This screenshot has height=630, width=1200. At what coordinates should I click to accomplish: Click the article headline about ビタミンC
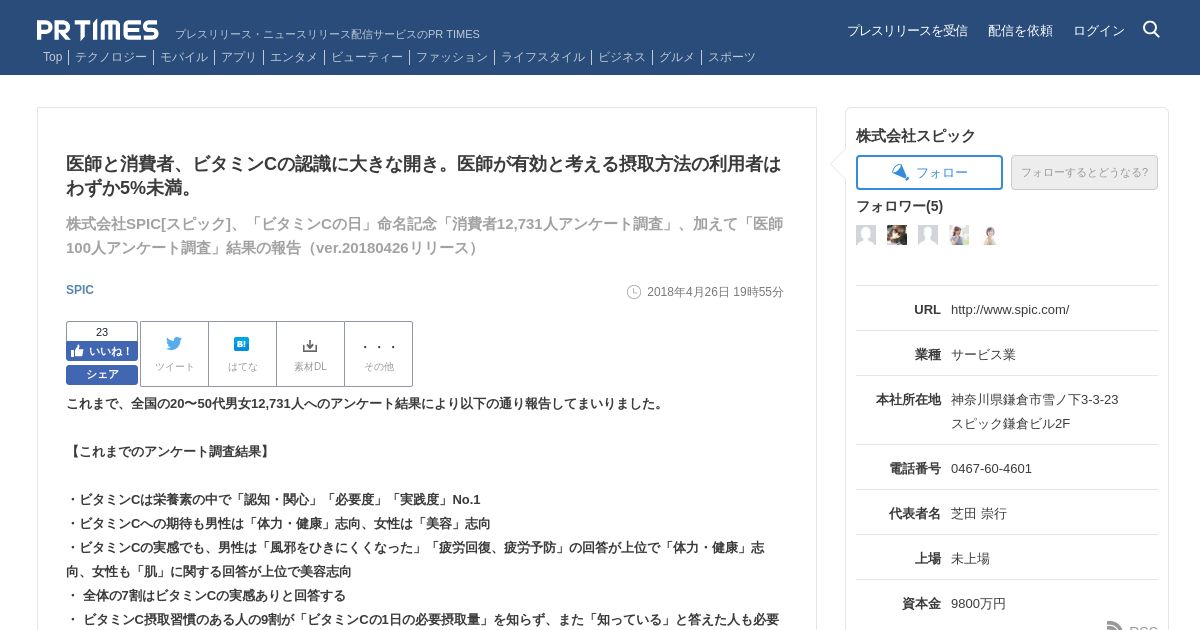[x=423, y=176]
